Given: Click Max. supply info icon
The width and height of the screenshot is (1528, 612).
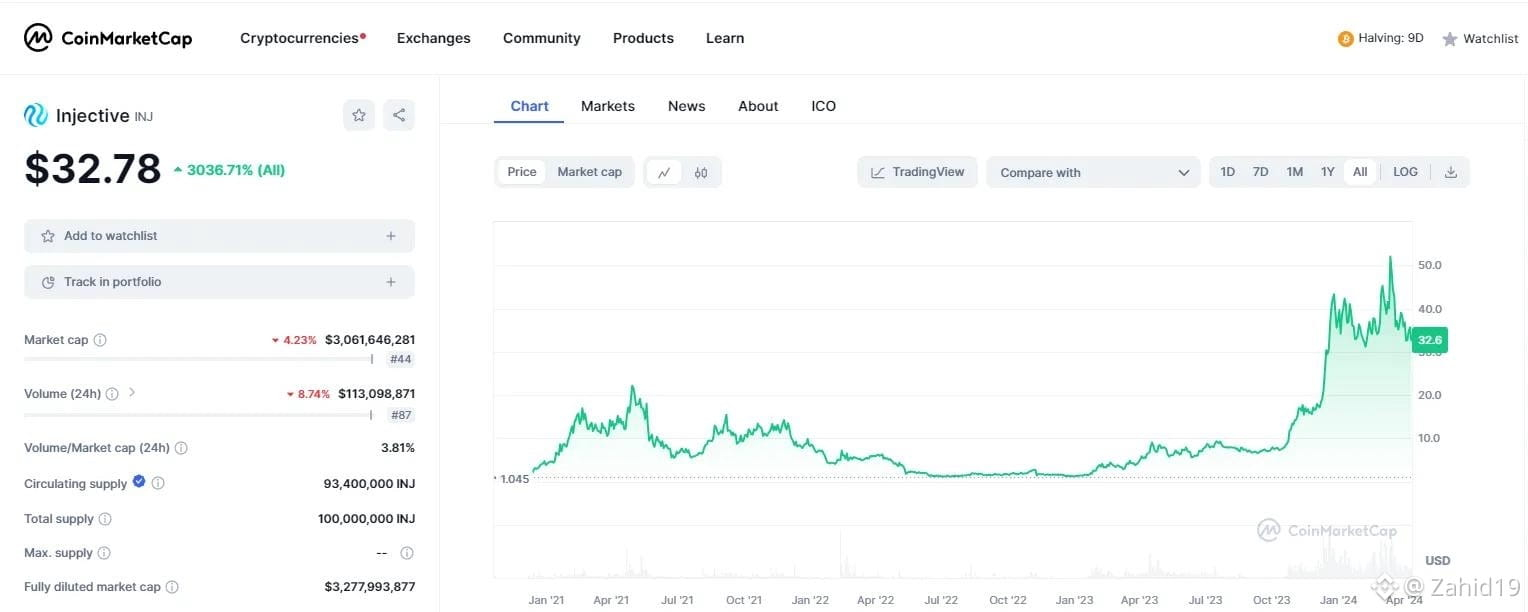Looking at the screenshot, I should pyautogui.click(x=104, y=553).
